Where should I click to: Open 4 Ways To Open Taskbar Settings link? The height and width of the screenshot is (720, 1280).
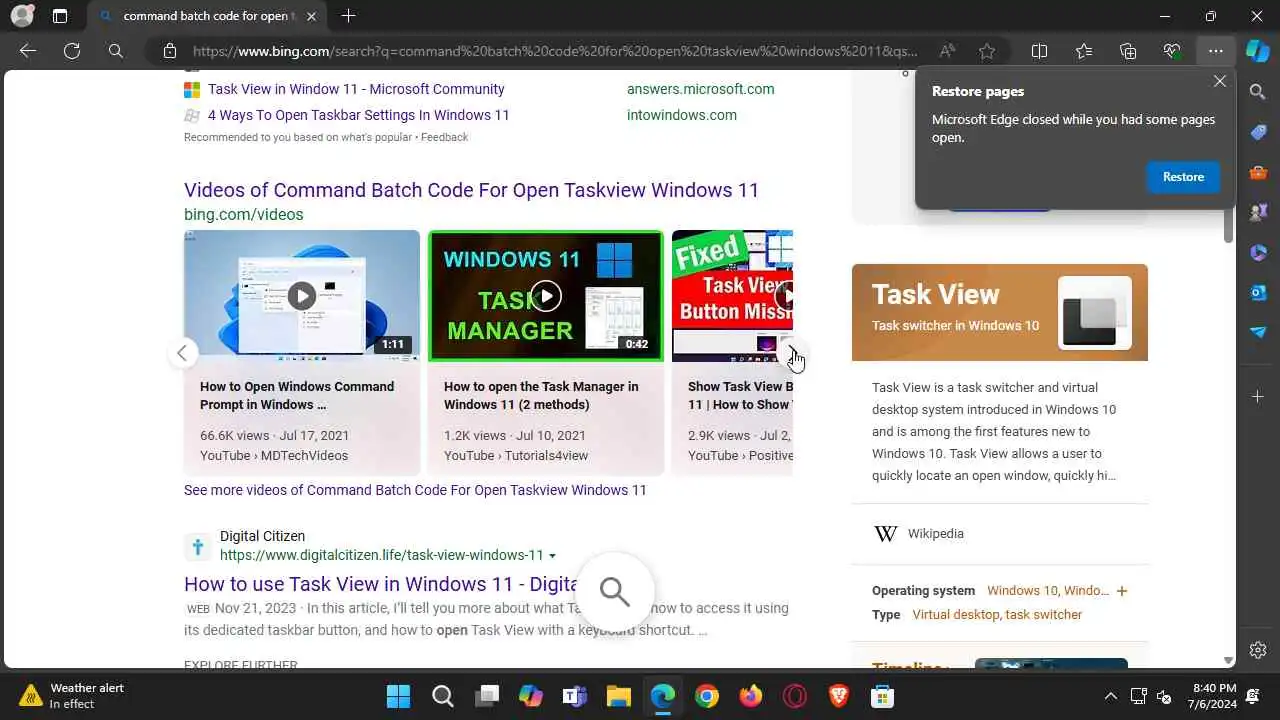(359, 115)
